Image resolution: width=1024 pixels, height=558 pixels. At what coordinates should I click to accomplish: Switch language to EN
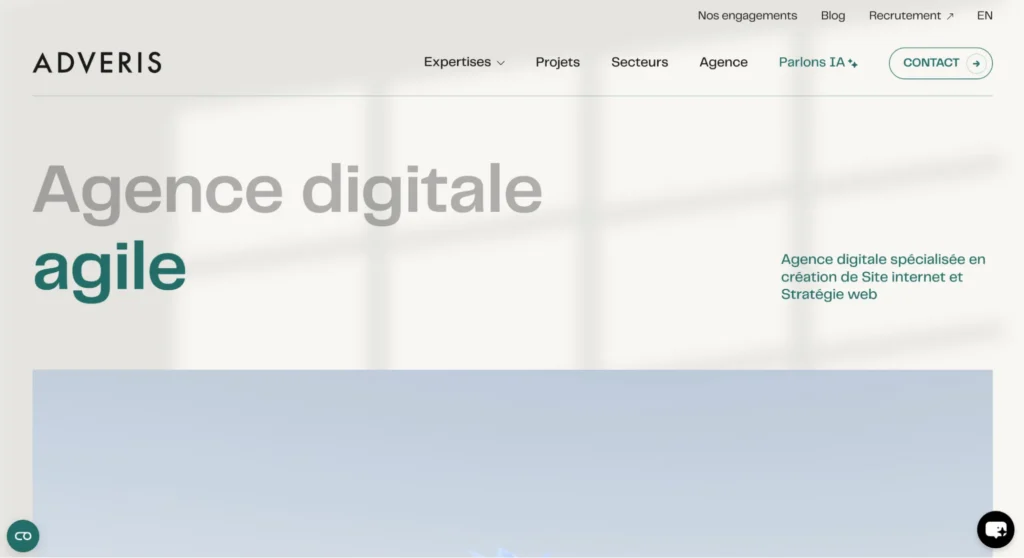[984, 16]
